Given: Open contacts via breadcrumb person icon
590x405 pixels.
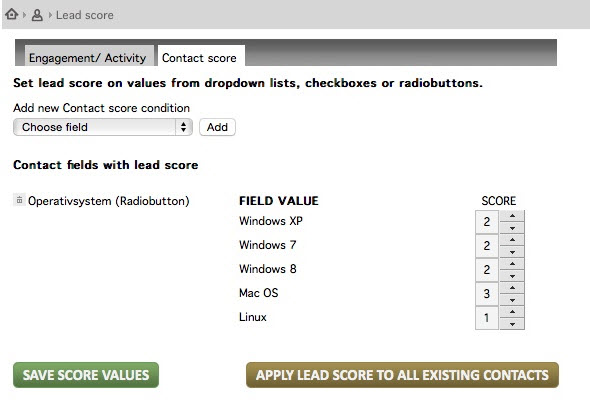Looking at the screenshot, I should click(37, 15).
